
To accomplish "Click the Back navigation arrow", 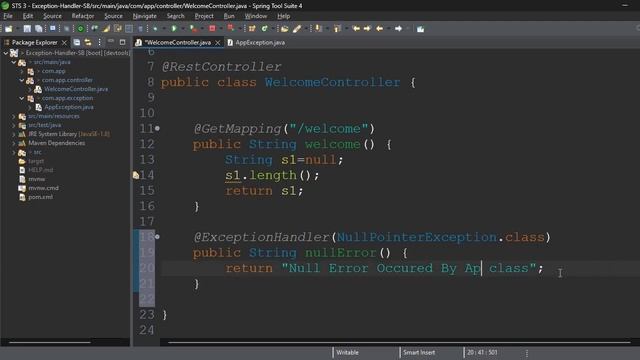I will coord(380,29).
